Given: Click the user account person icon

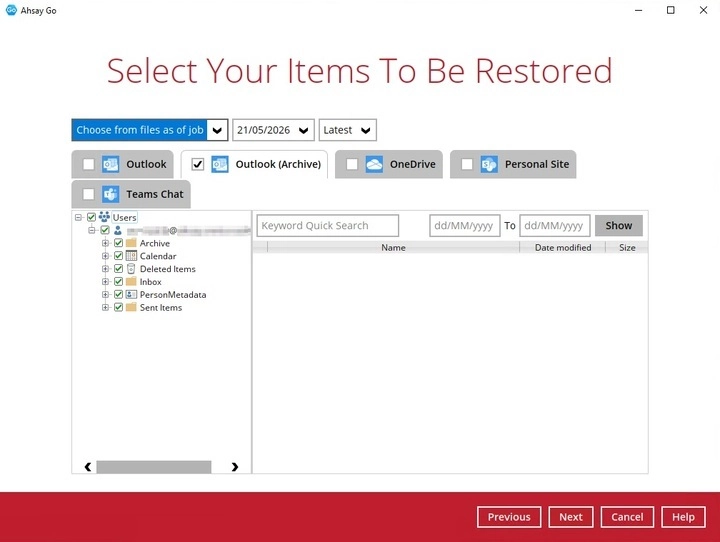Looking at the screenshot, I should pos(118,230).
